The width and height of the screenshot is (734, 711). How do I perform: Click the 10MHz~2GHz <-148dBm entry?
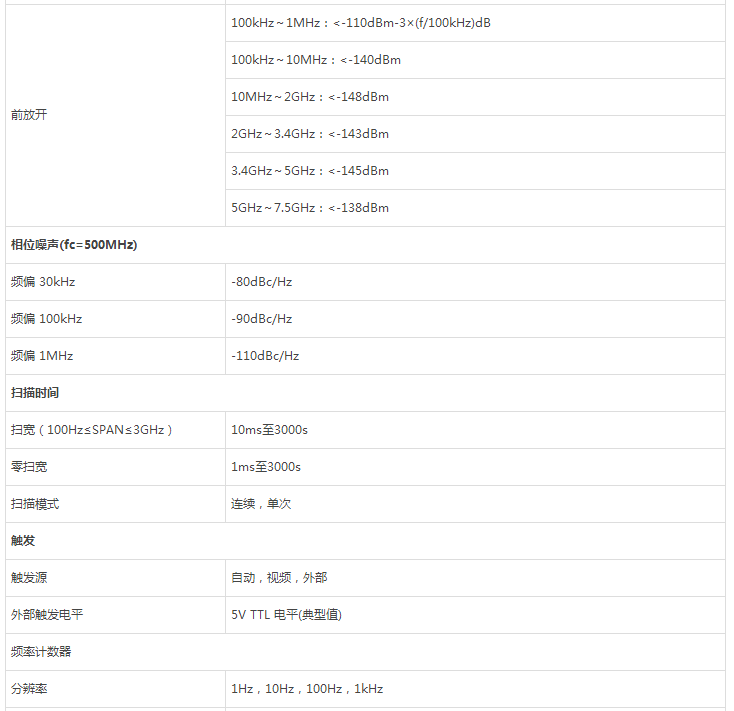point(310,97)
